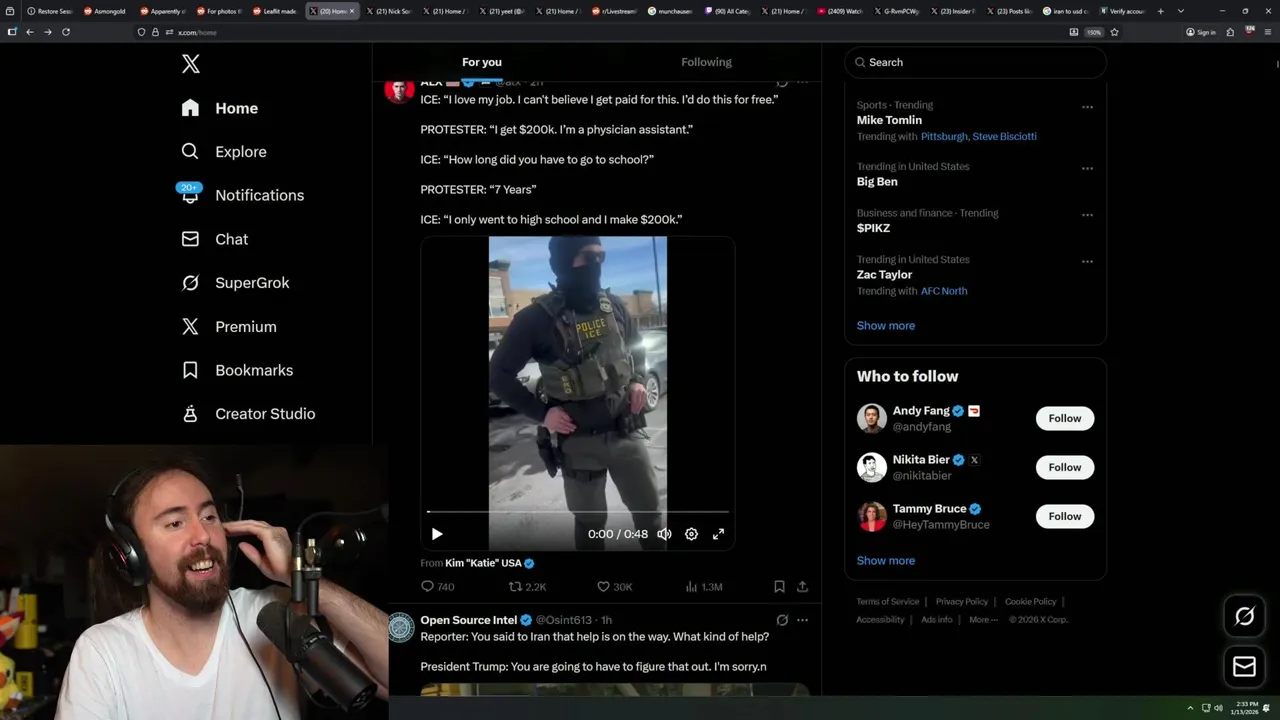Reload the current page
Screen dimensions: 1280x720
click(x=66, y=32)
